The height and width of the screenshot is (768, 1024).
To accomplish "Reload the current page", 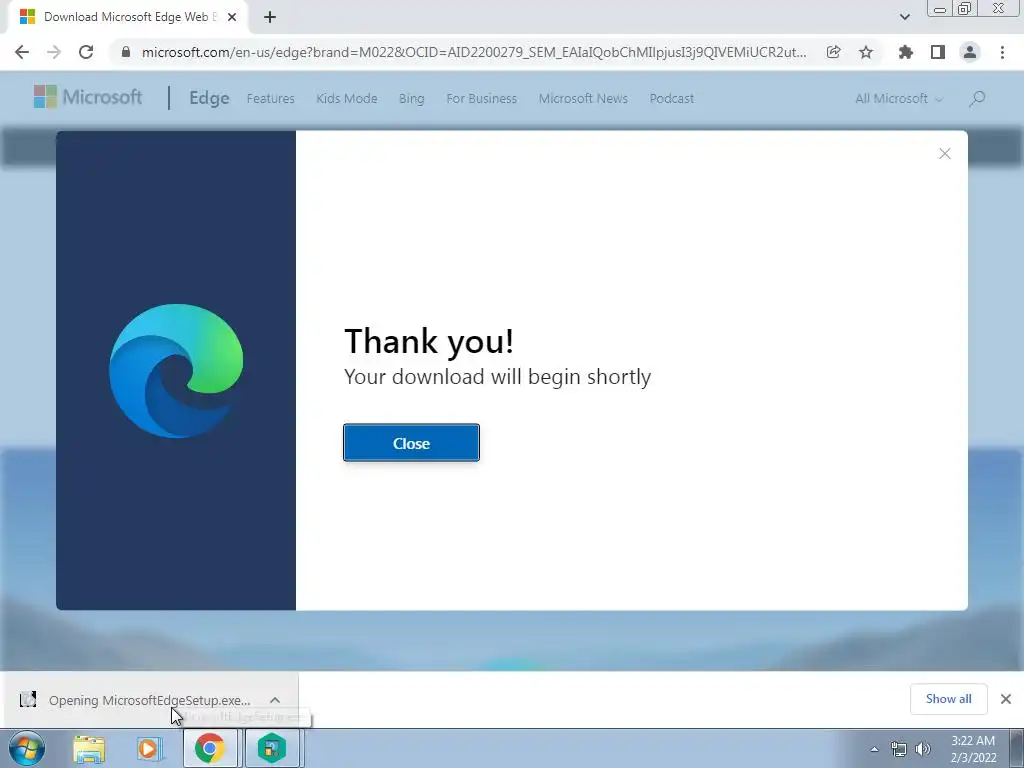I will point(86,52).
